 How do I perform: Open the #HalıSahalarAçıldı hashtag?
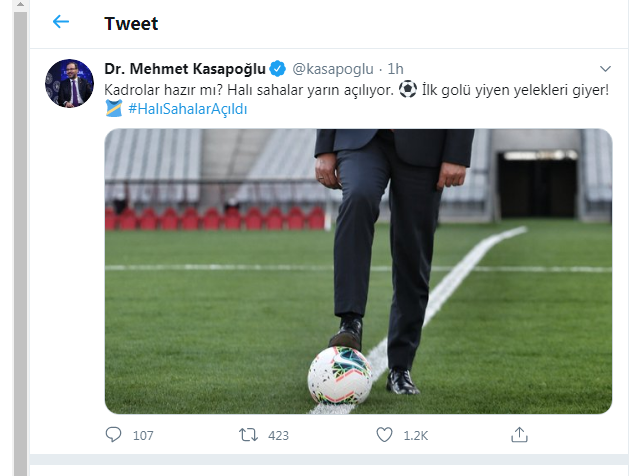pyautogui.click(x=188, y=107)
